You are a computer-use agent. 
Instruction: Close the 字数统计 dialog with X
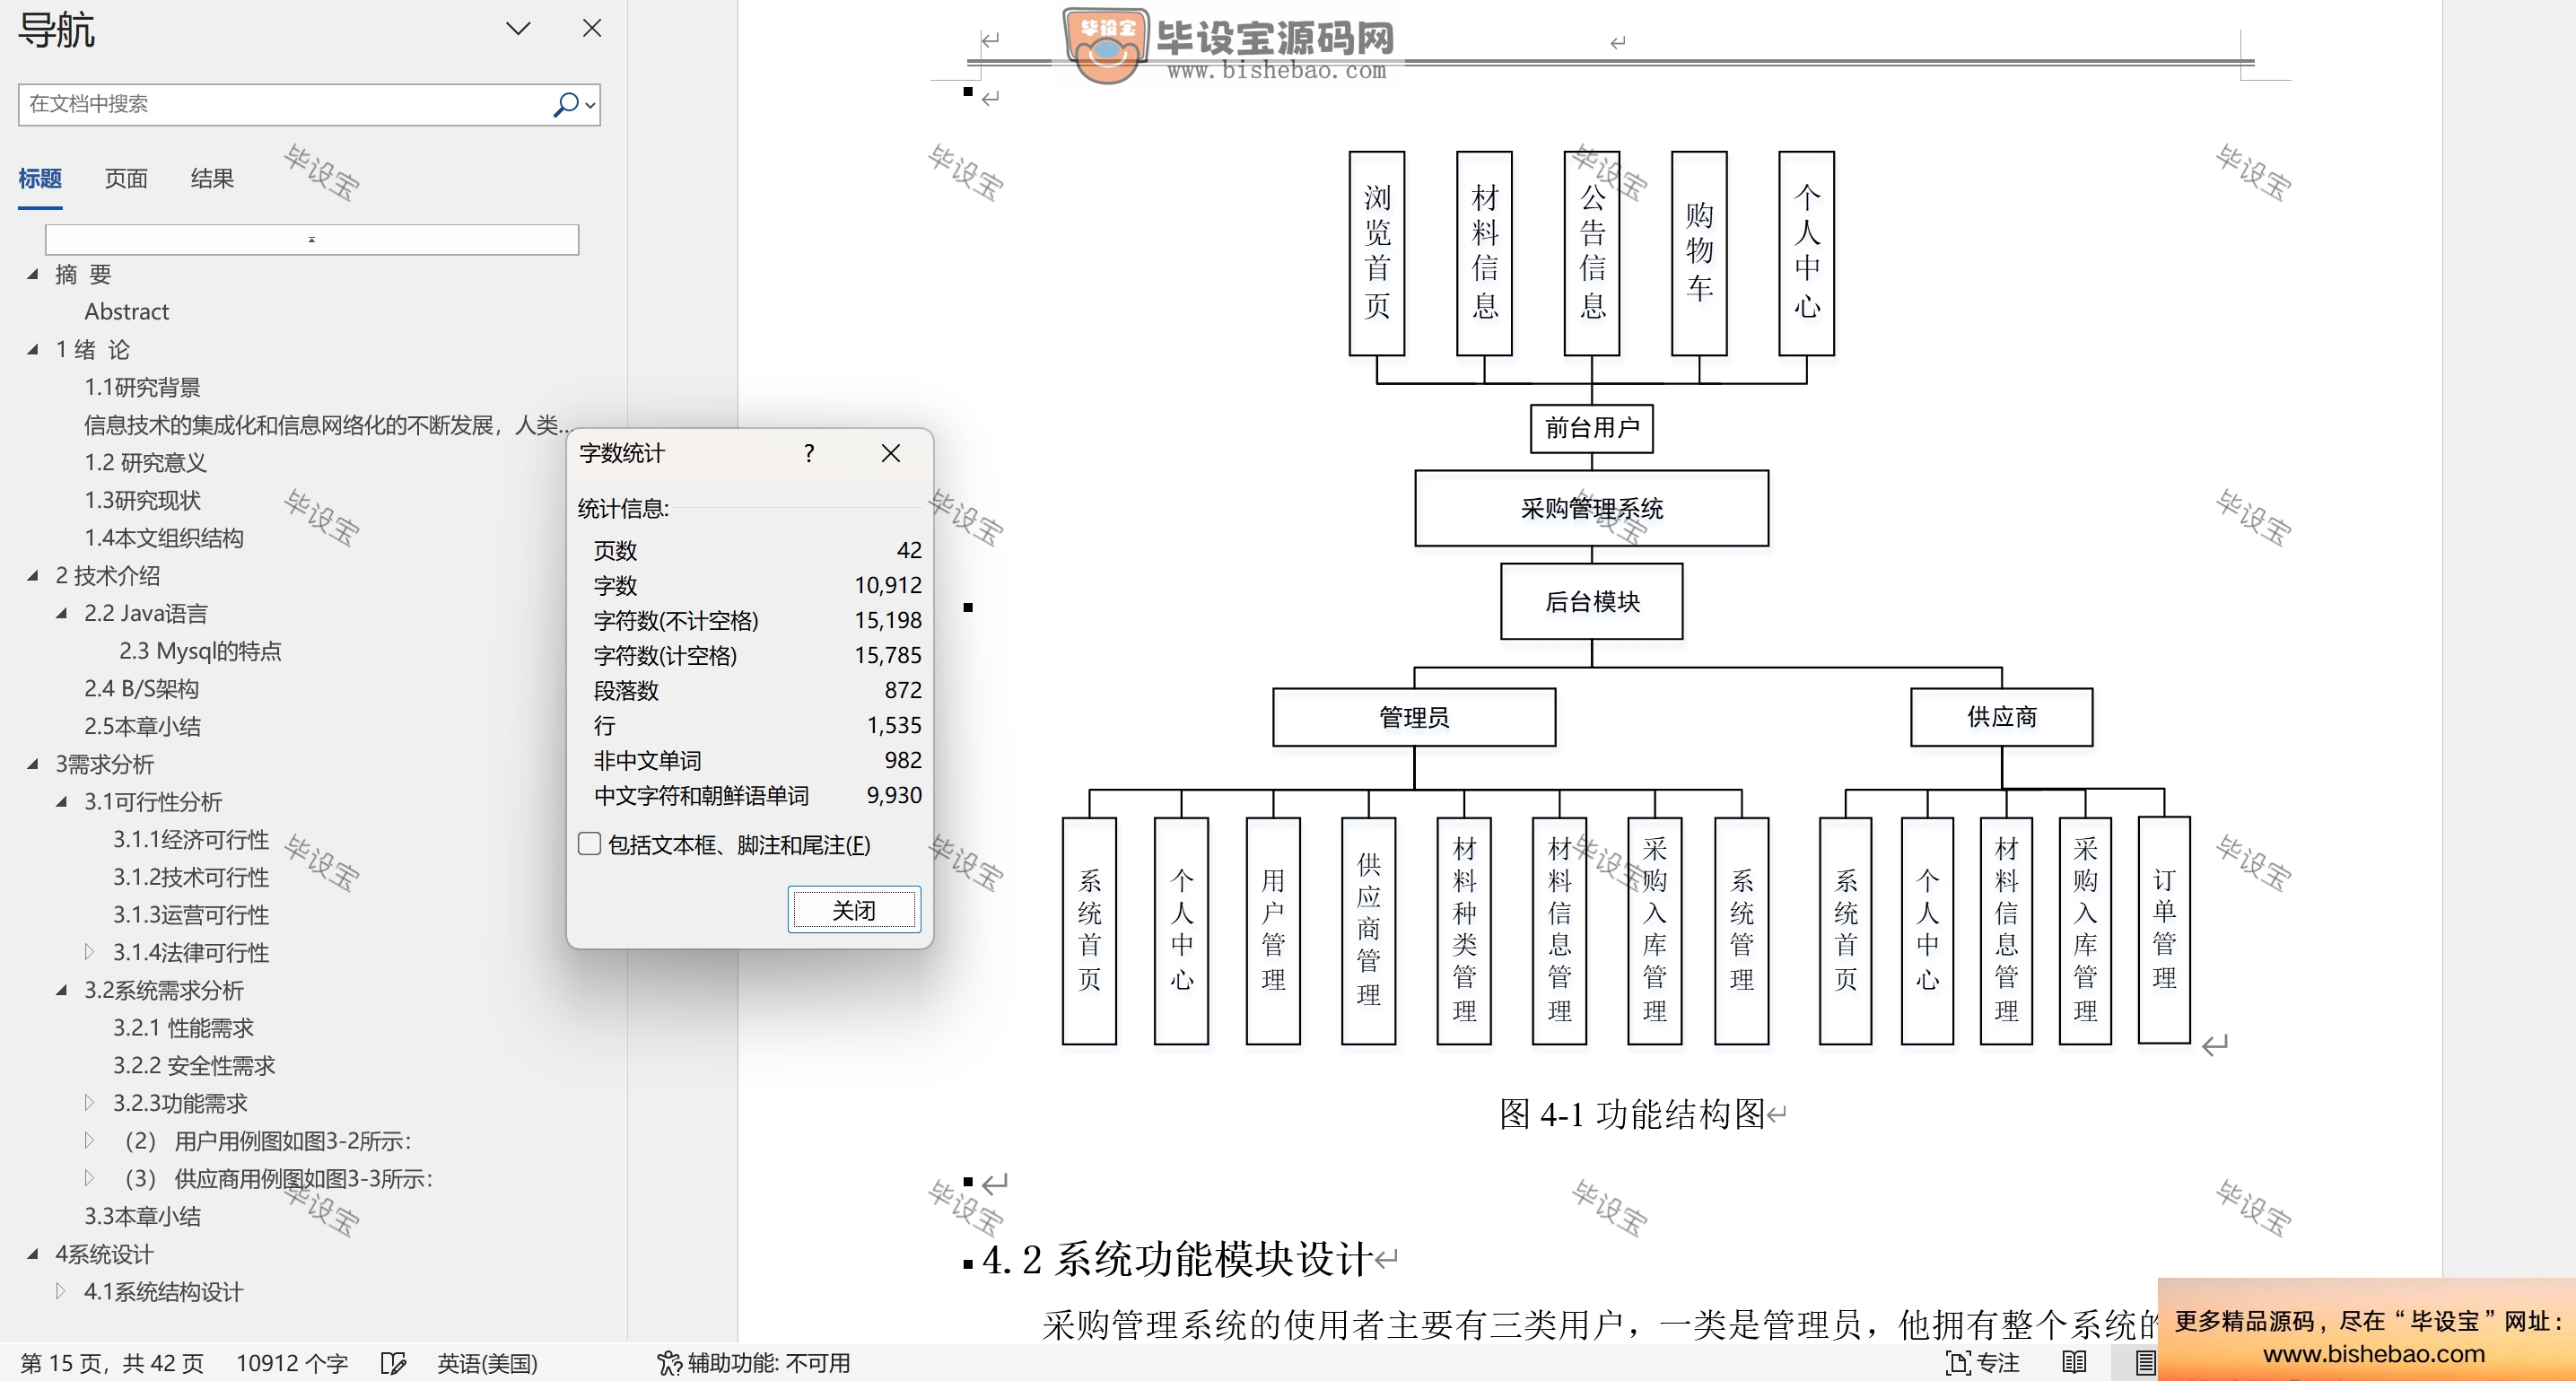click(x=891, y=454)
